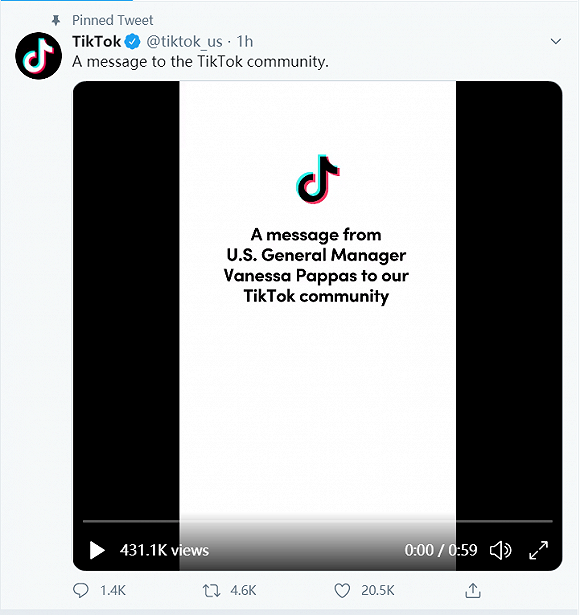Like the tweet with the heart icon
The image size is (580, 615).
pyautogui.click(x=342, y=590)
